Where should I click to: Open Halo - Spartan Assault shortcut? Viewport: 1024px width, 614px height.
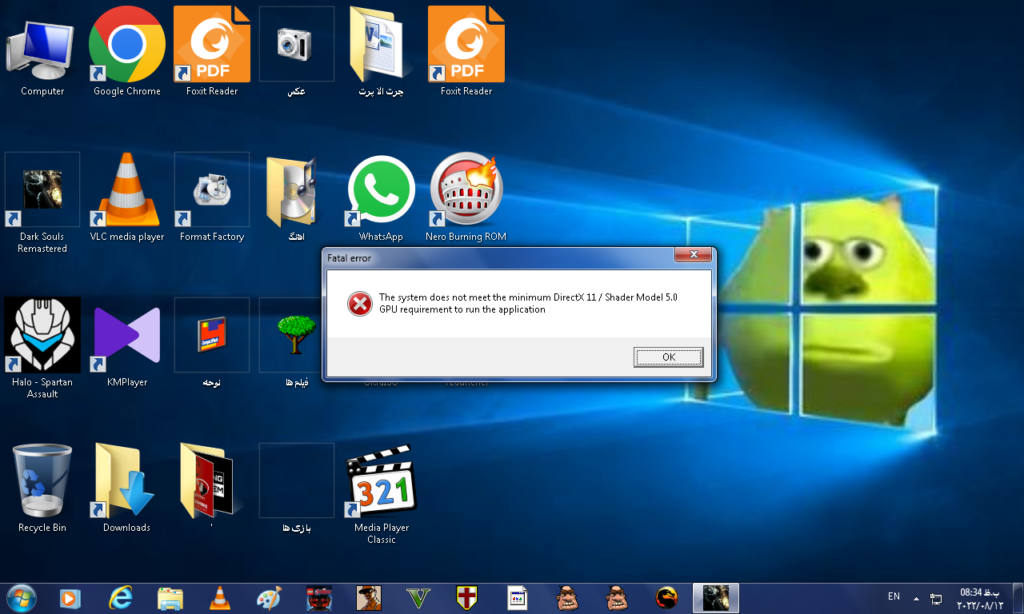(42, 335)
